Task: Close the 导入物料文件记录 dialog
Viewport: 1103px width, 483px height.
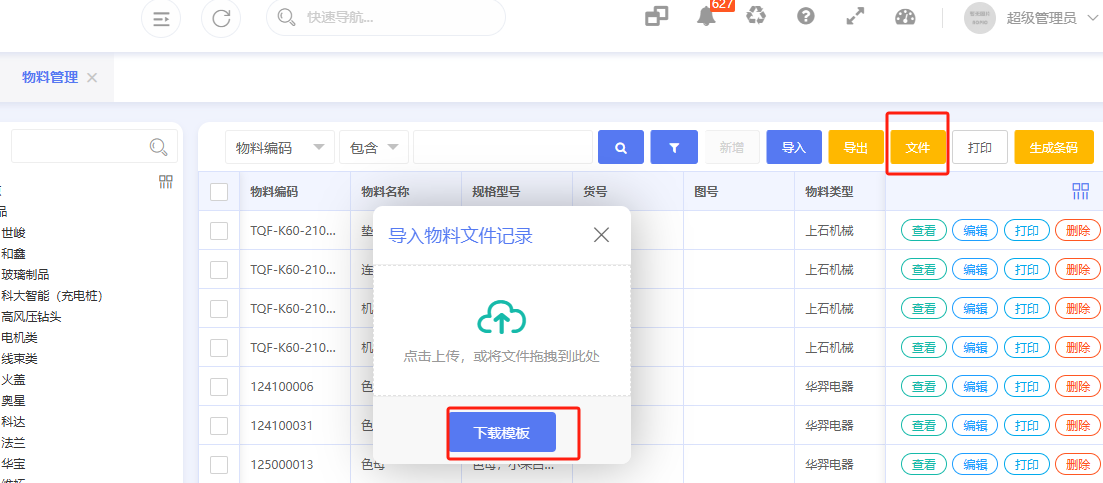Action: [601, 235]
